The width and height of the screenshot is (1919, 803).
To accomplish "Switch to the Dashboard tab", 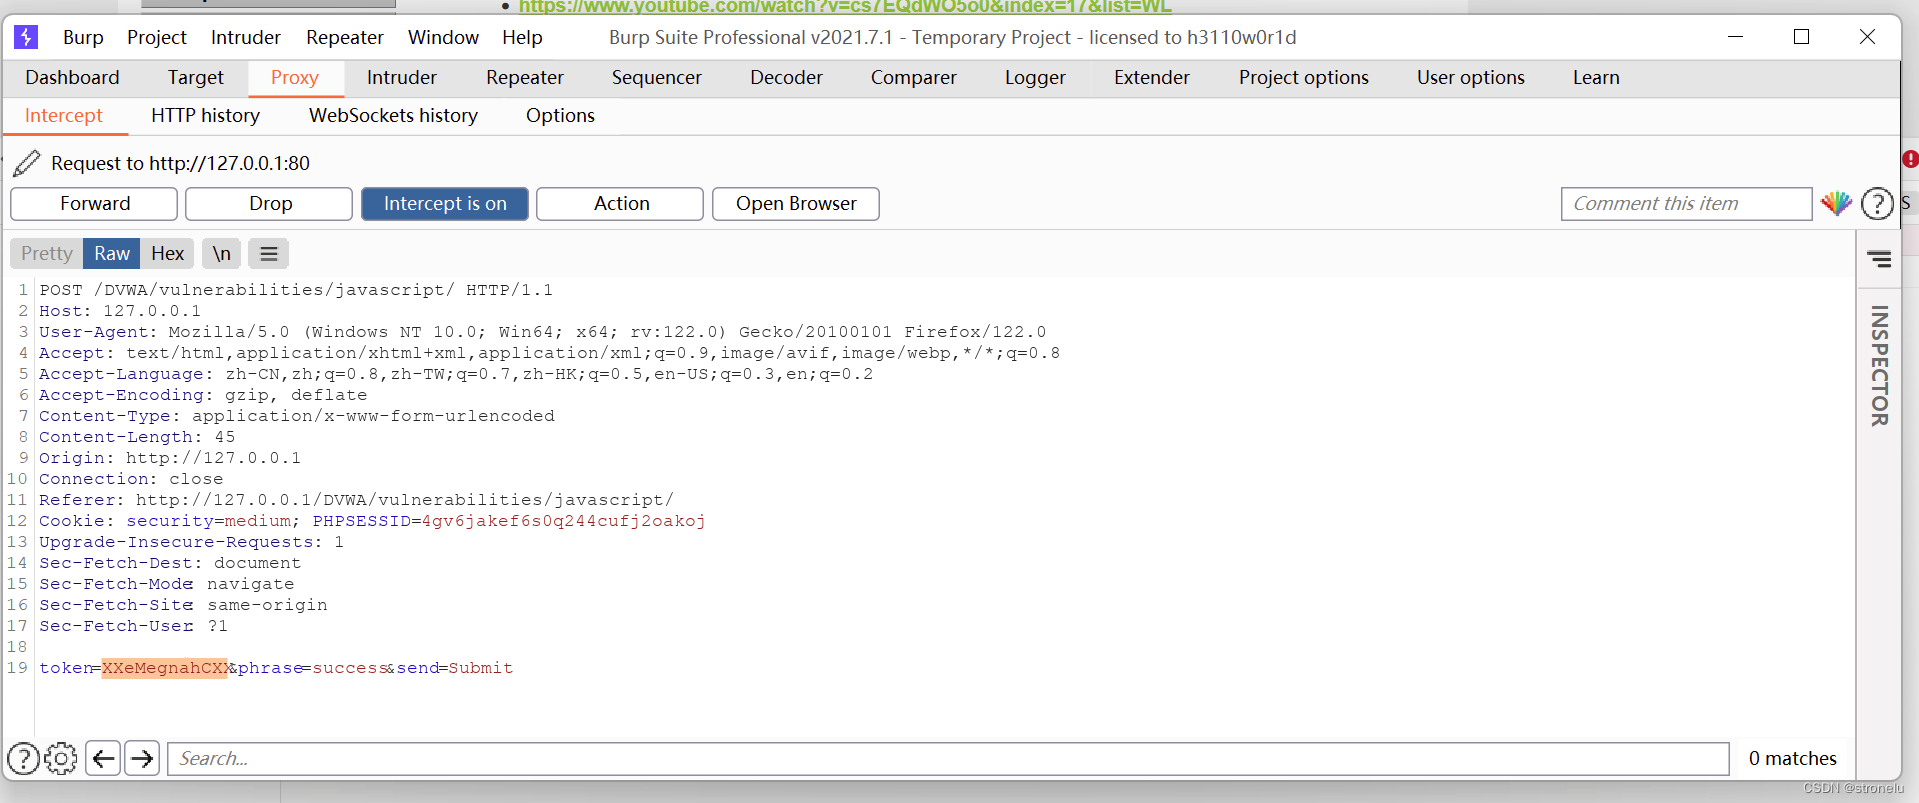I will click(x=72, y=78).
